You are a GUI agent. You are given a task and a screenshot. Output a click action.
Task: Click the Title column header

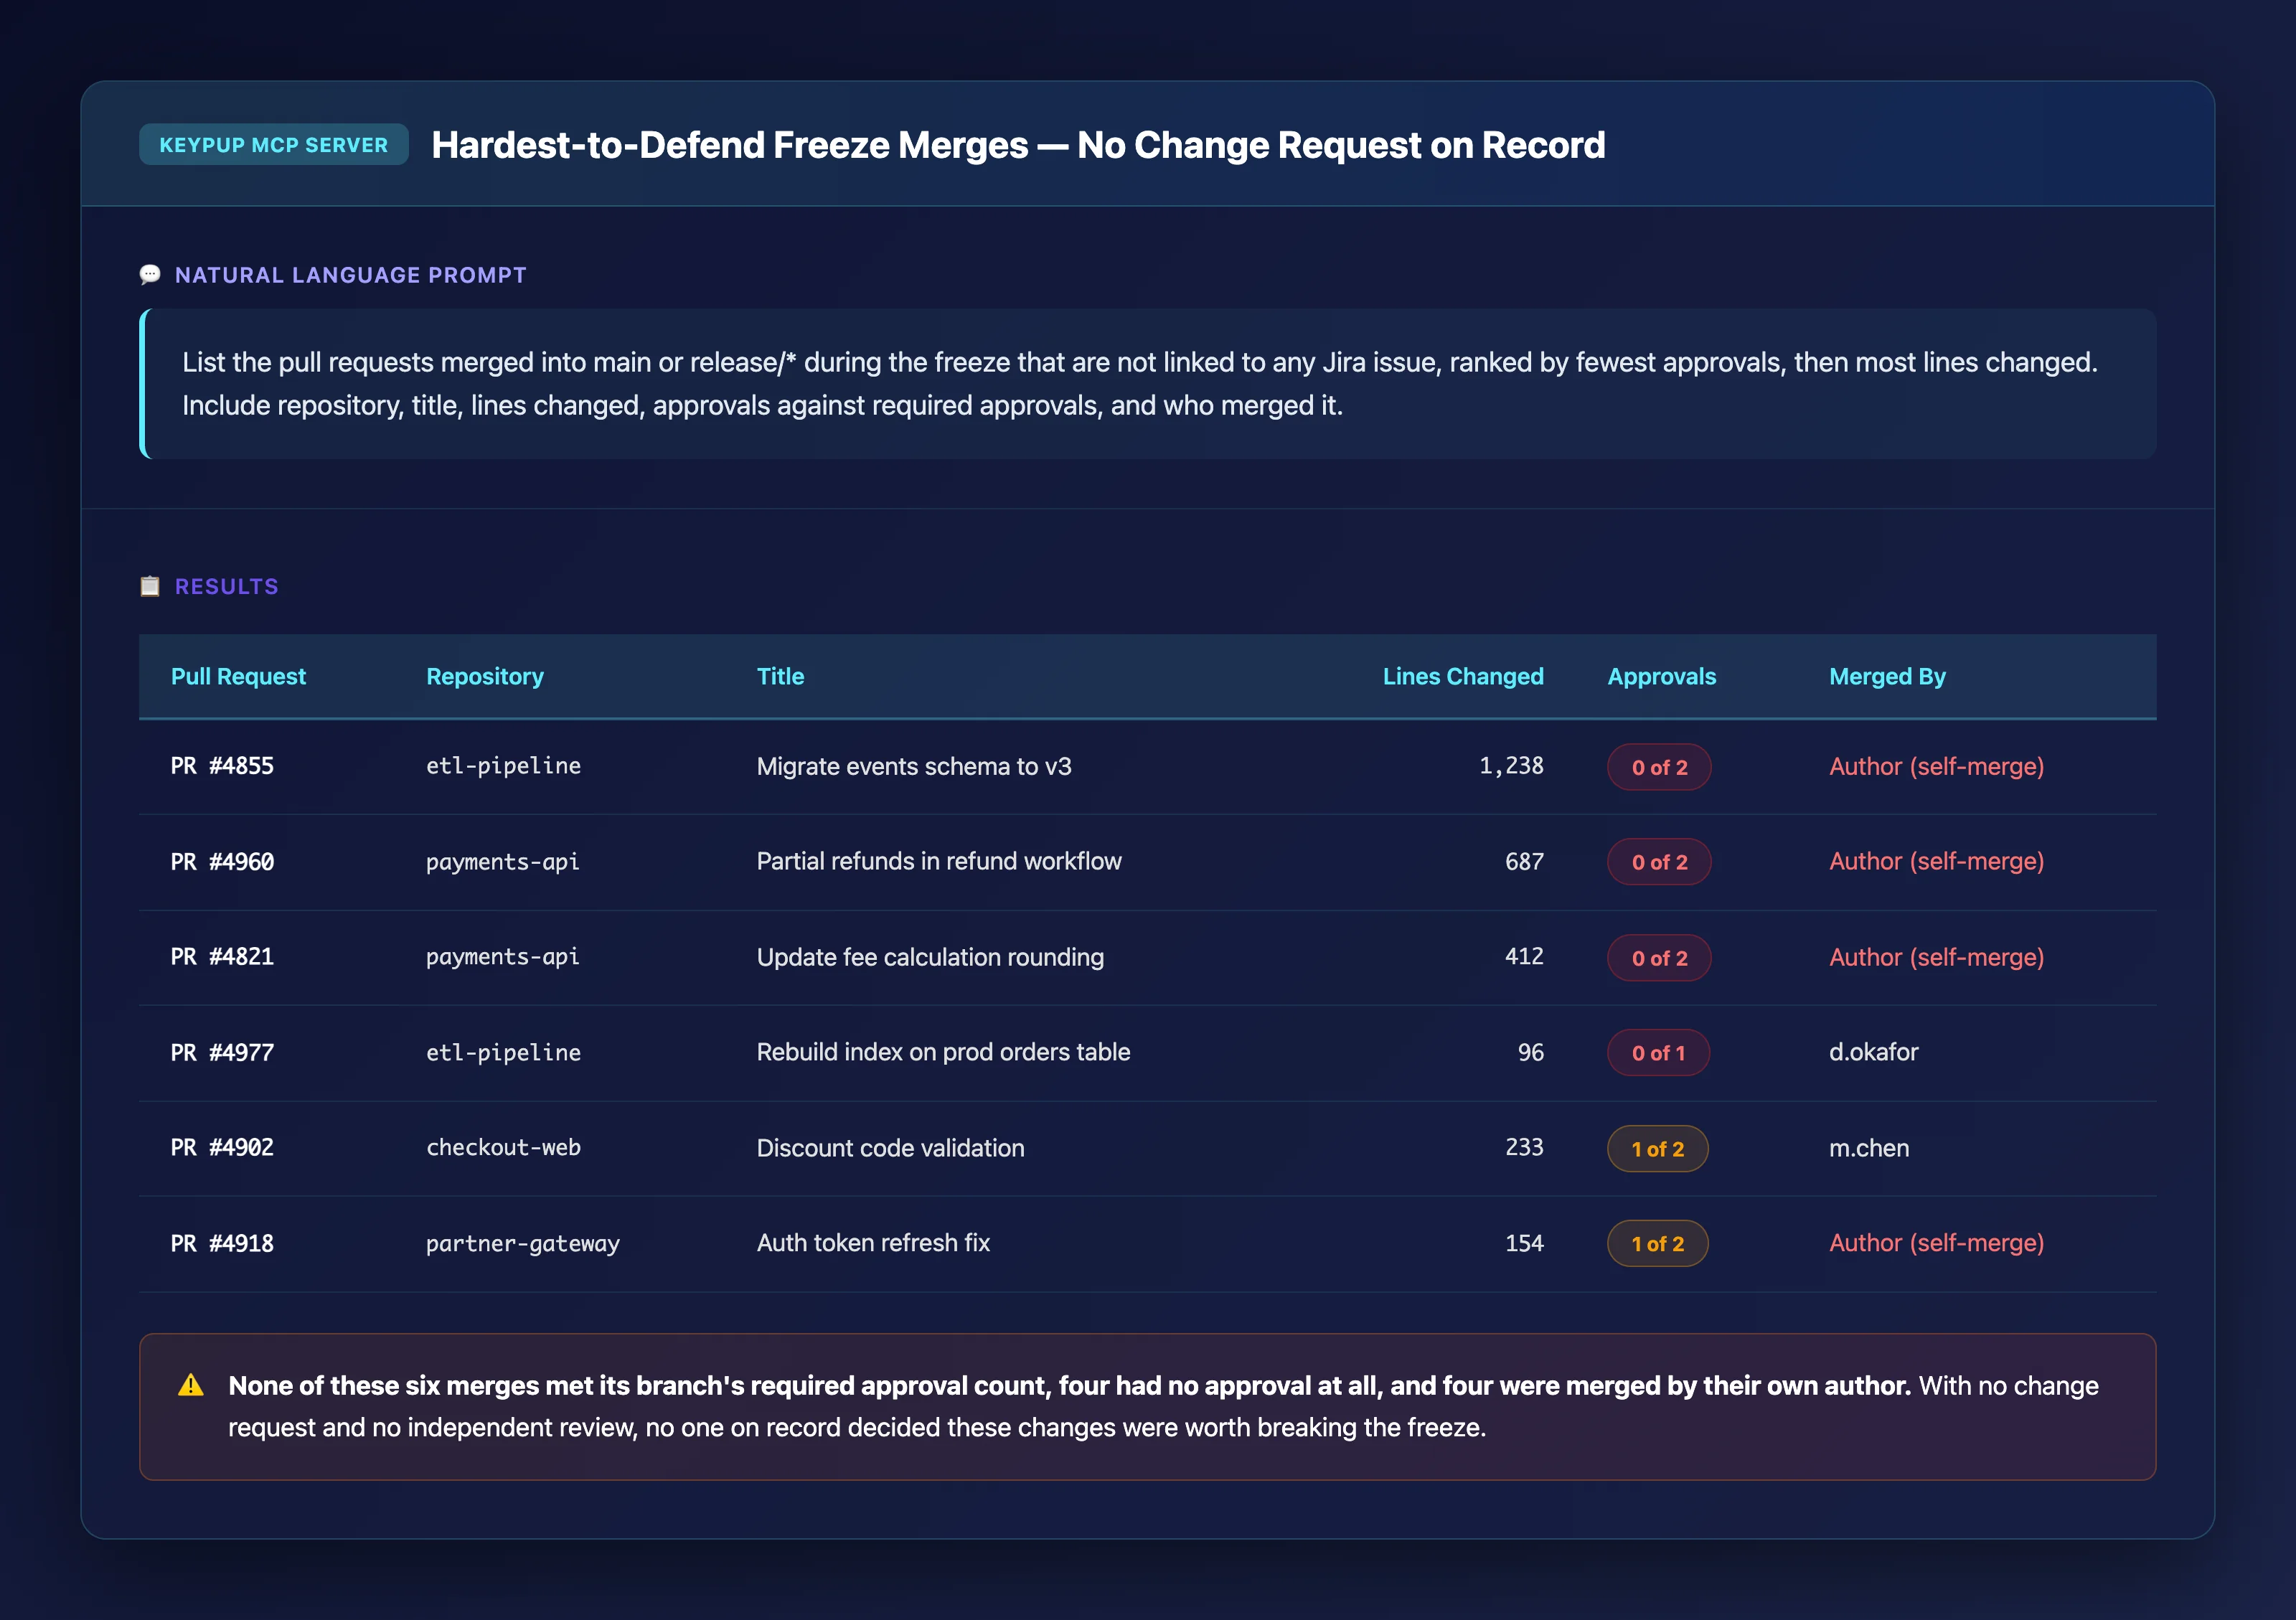(780, 676)
